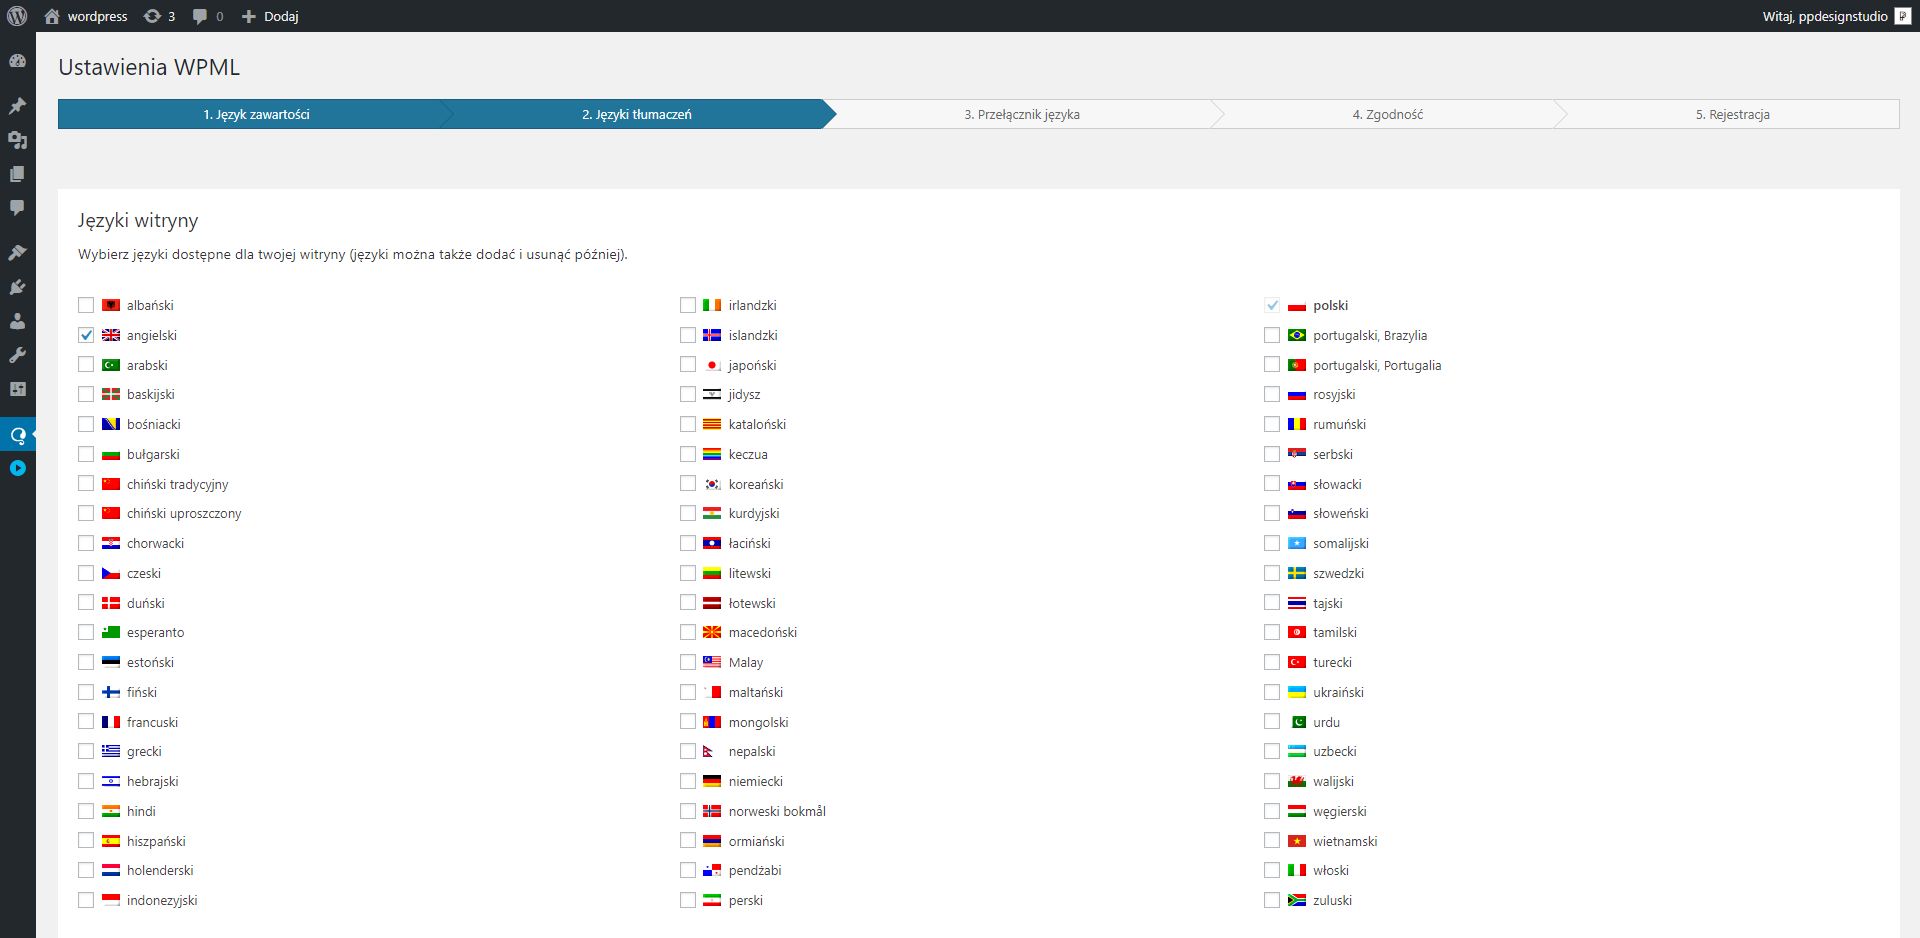Click the chiński uproszczony label
Viewport: 1920px width, 938px height.
184,513
